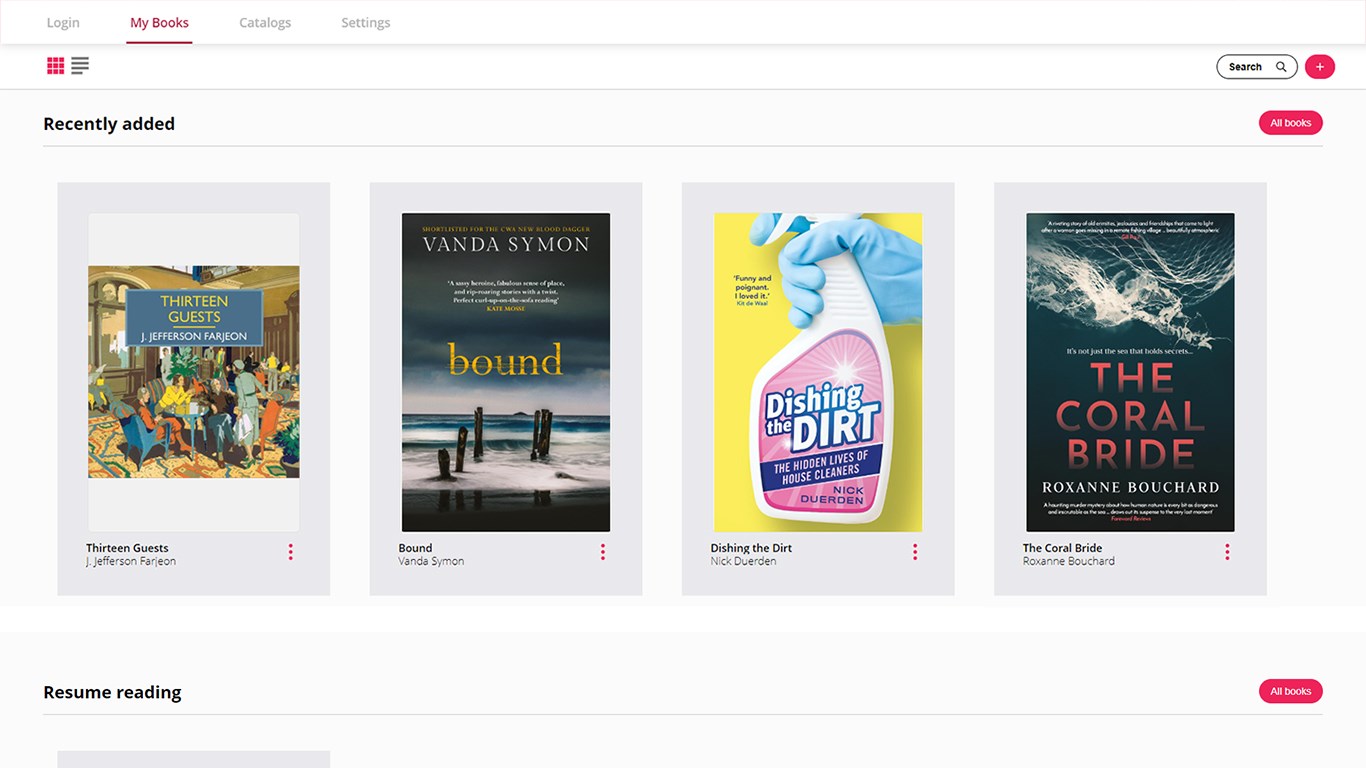Open The Coral Bride book cover

[1130, 372]
